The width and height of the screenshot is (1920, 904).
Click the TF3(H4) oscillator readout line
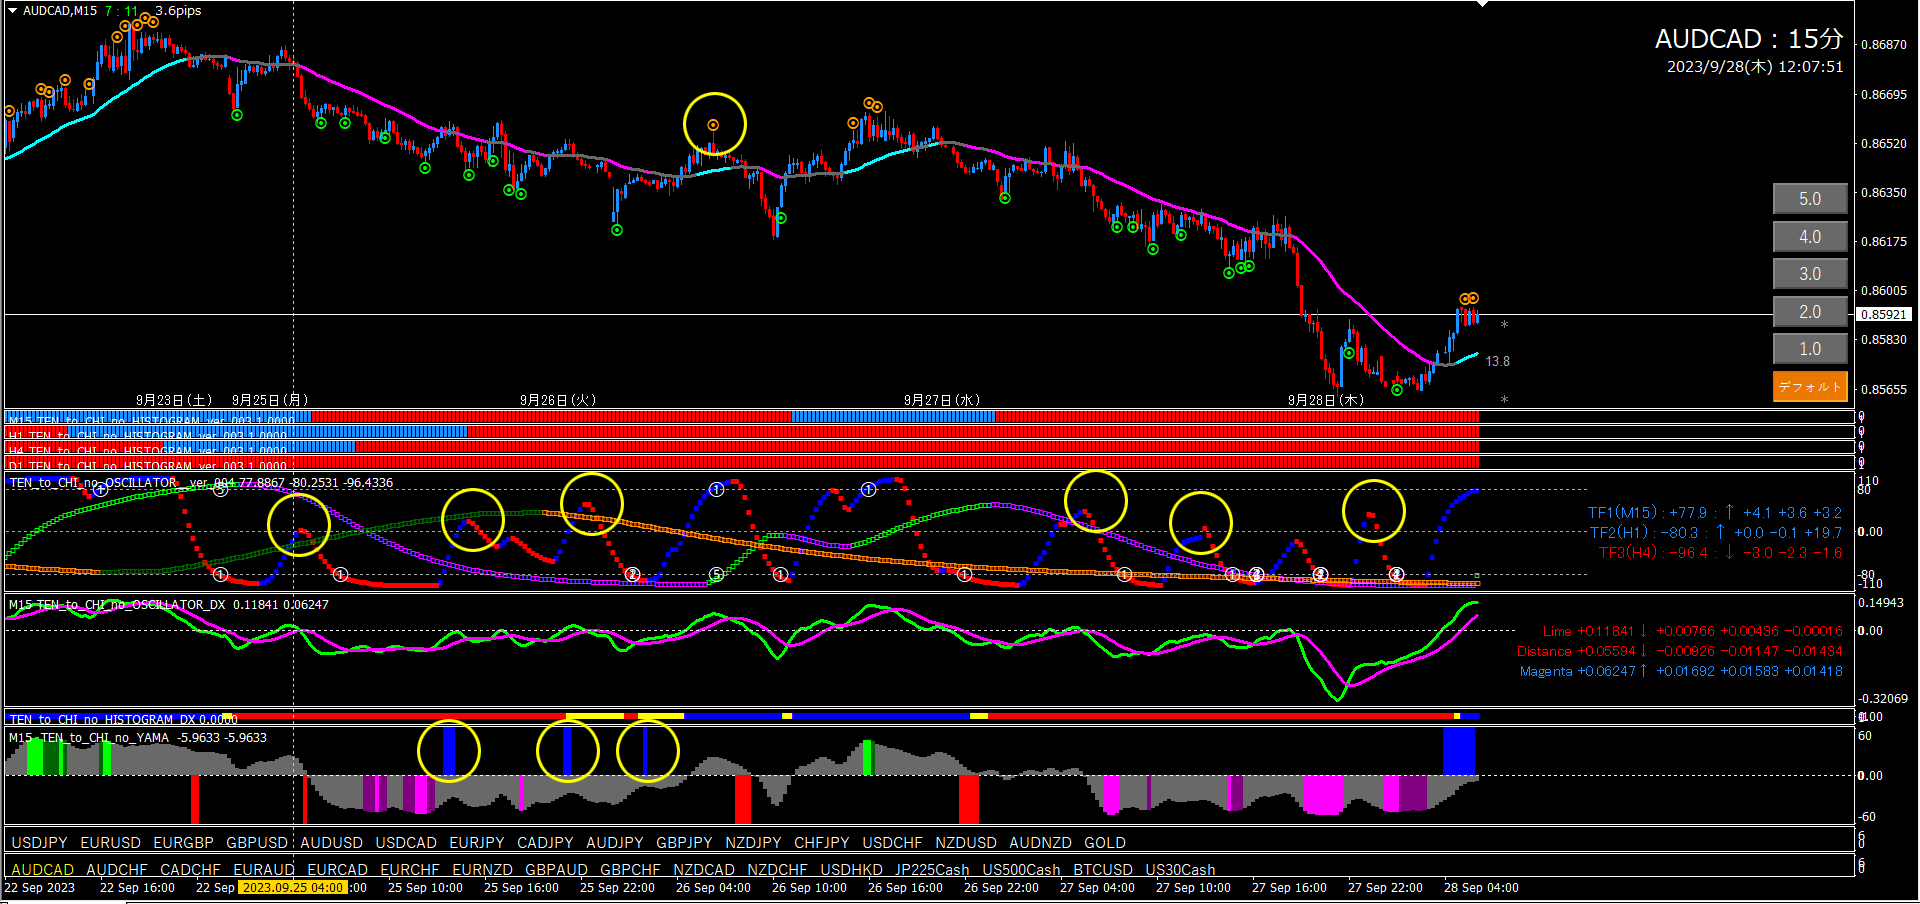1720,552
